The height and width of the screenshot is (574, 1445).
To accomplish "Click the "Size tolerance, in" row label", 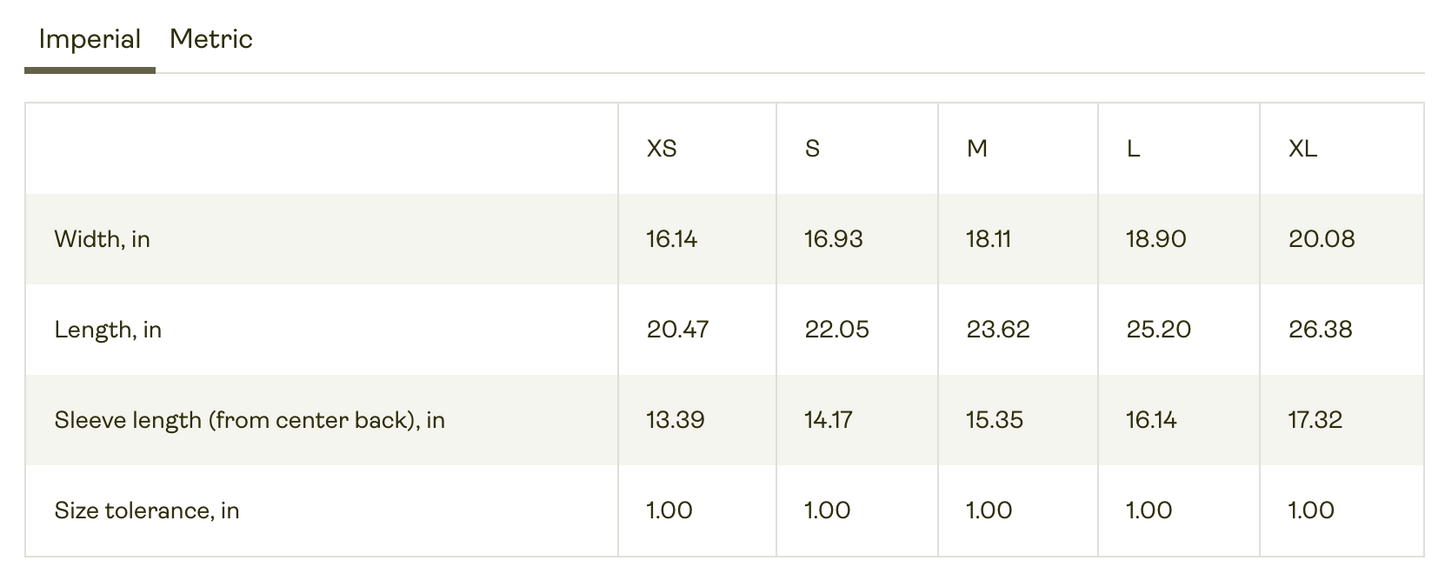I will pyautogui.click(x=147, y=510).
